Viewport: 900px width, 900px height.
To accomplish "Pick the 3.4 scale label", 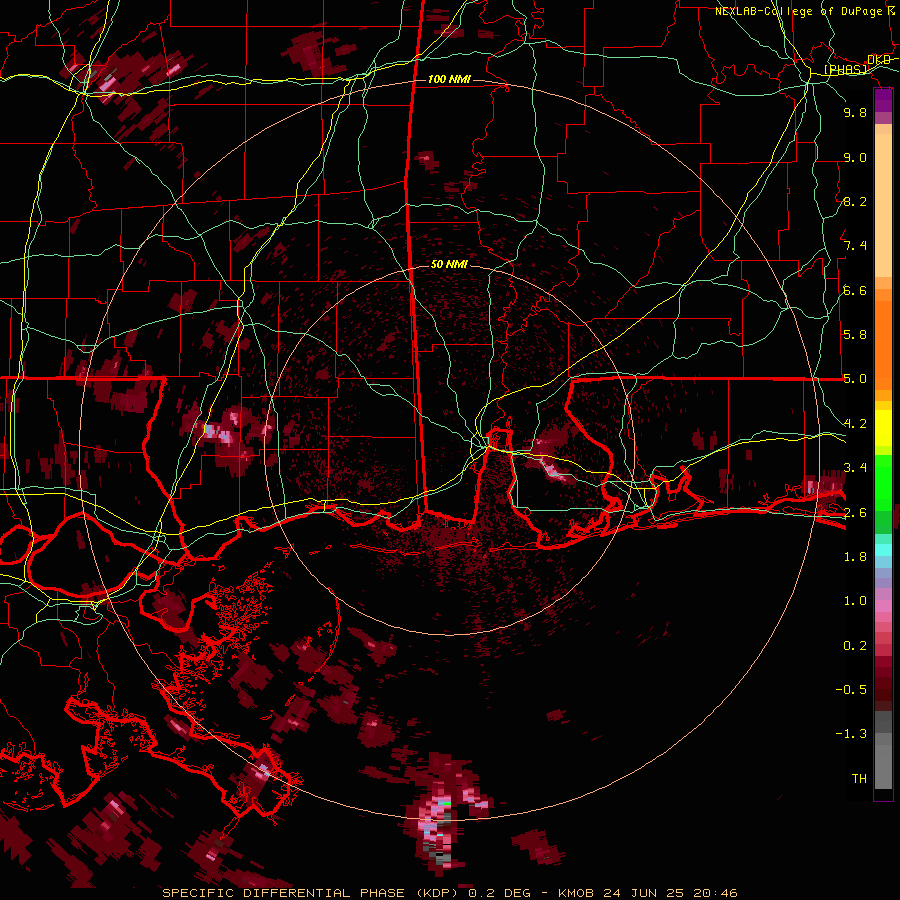I will (x=855, y=468).
